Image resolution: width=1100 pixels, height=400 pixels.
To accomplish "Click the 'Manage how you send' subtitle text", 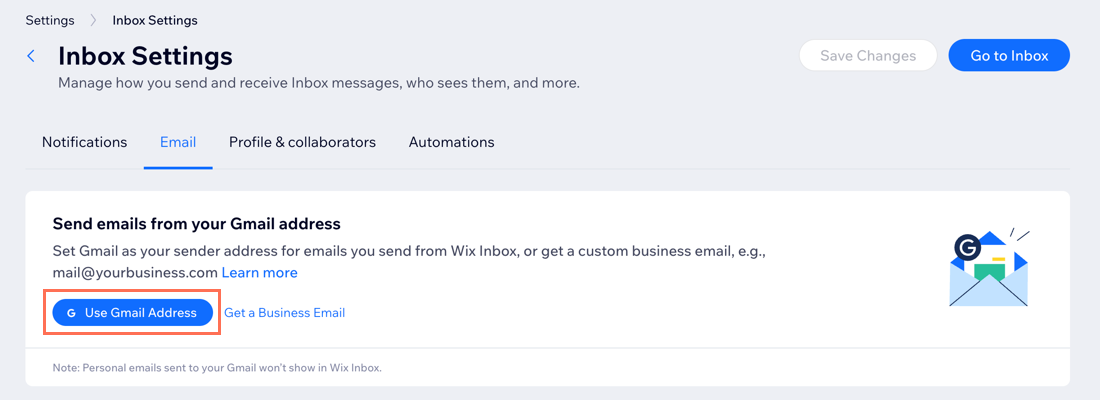I will pyautogui.click(x=319, y=84).
